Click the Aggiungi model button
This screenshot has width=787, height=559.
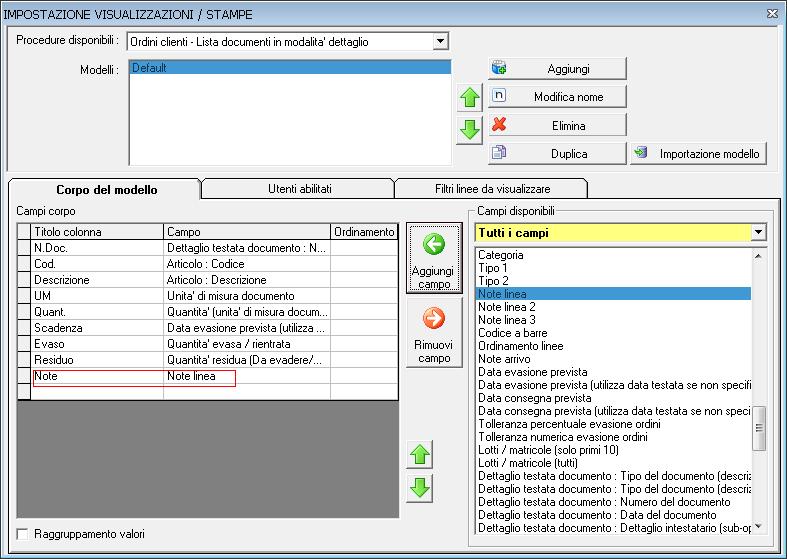tap(557, 68)
